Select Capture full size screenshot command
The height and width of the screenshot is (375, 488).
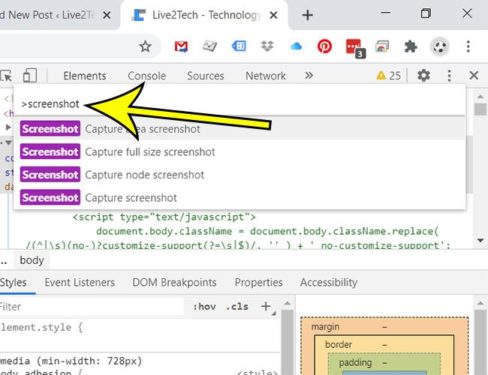point(239,152)
